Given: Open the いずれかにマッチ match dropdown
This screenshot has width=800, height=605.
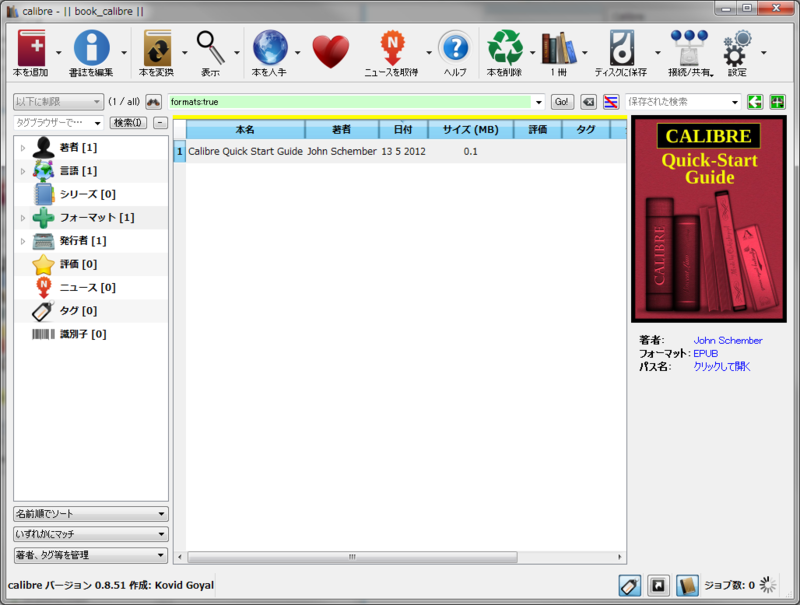Looking at the screenshot, I should pyautogui.click(x=91, y=534).
